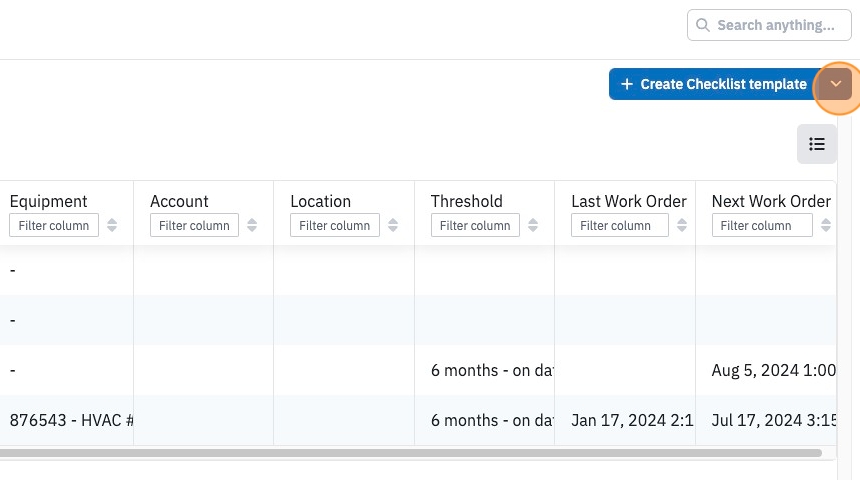Click the Equipment filter column field
This screenshot has height=480, width=860.
coord(54,225)
